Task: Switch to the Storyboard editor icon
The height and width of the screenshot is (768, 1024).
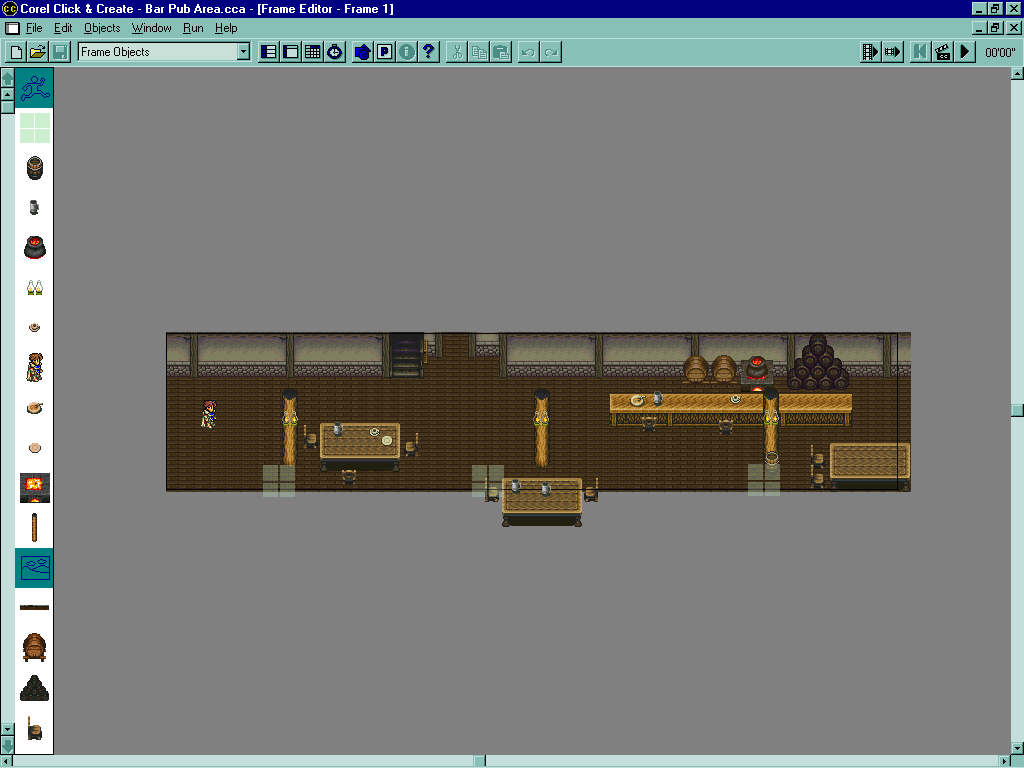Action: click(269, 52)
